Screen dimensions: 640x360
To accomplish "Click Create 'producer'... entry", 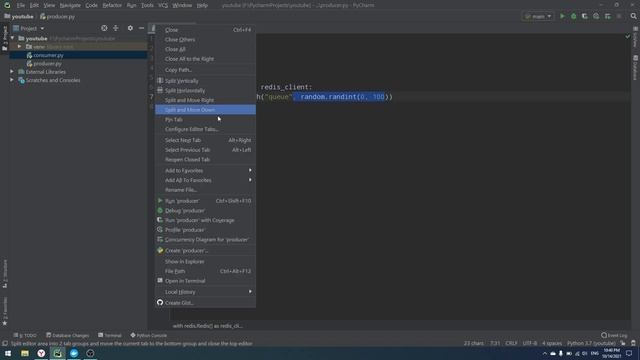I will (205, 251).
